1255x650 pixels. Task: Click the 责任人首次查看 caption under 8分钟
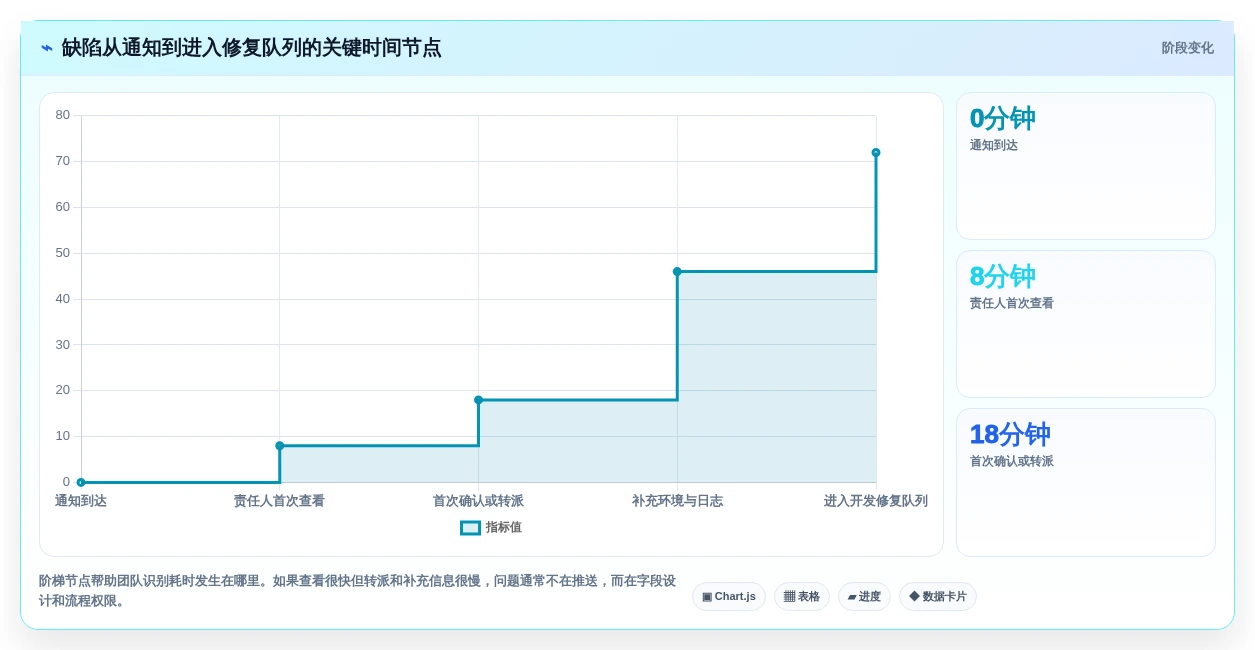pos(1011,303)
